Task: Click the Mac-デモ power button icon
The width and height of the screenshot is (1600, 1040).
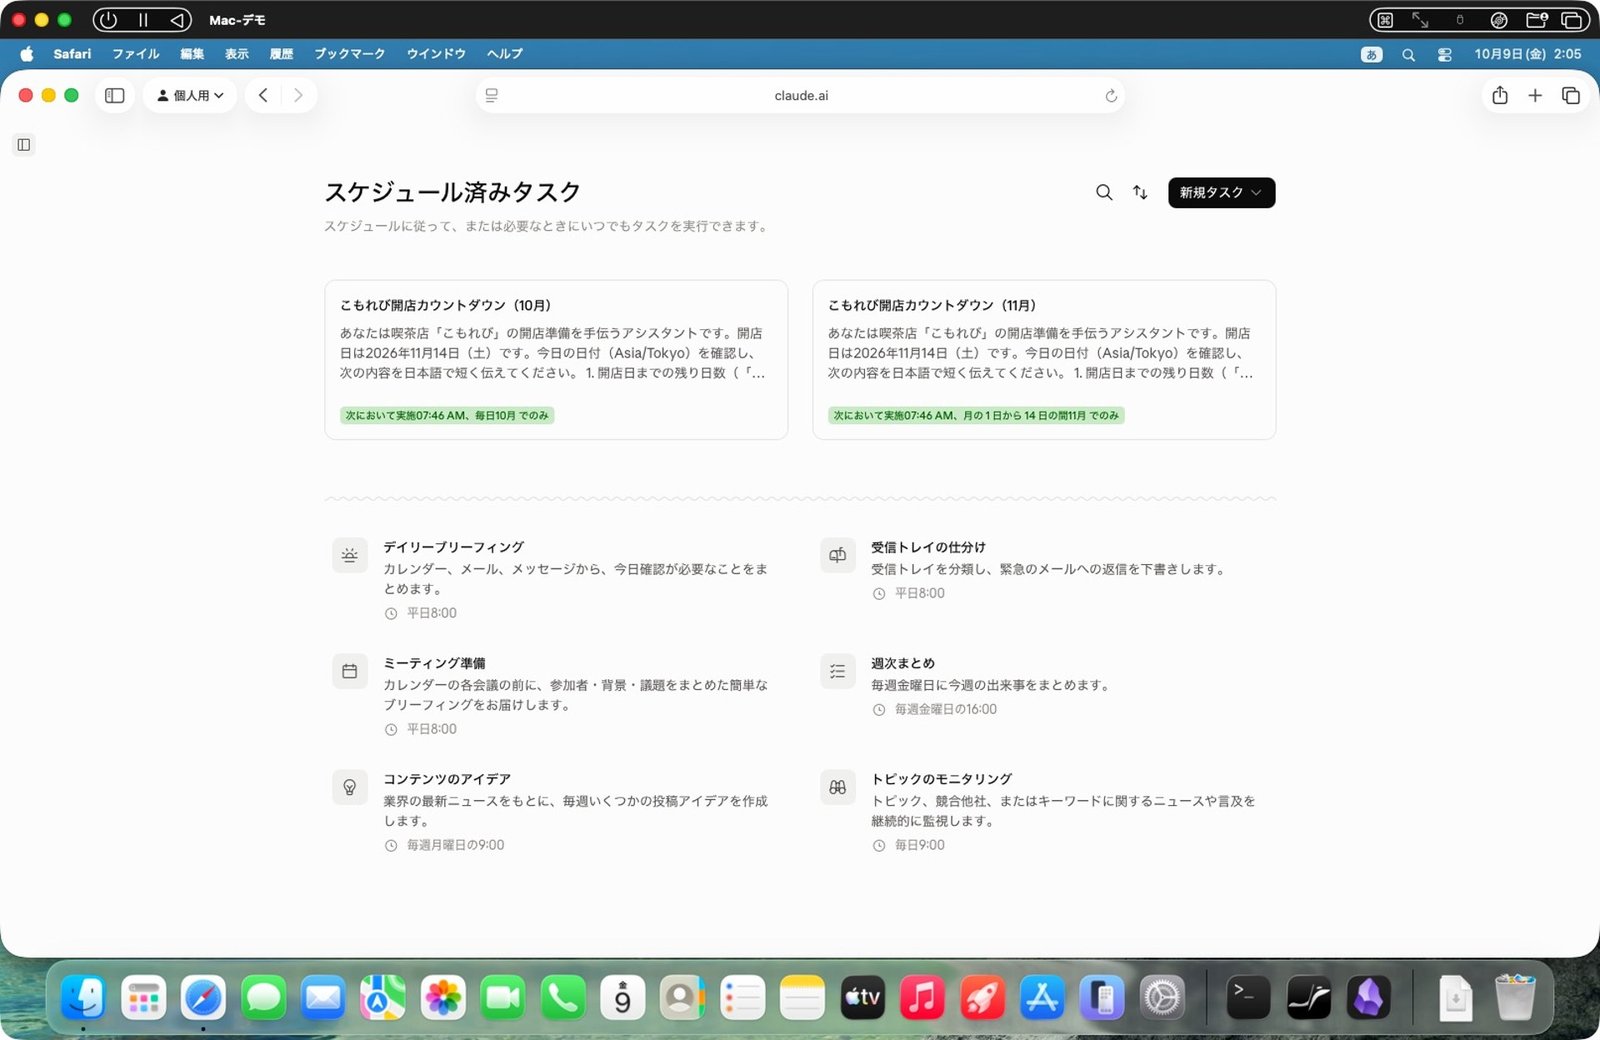Action: (108, 20)
